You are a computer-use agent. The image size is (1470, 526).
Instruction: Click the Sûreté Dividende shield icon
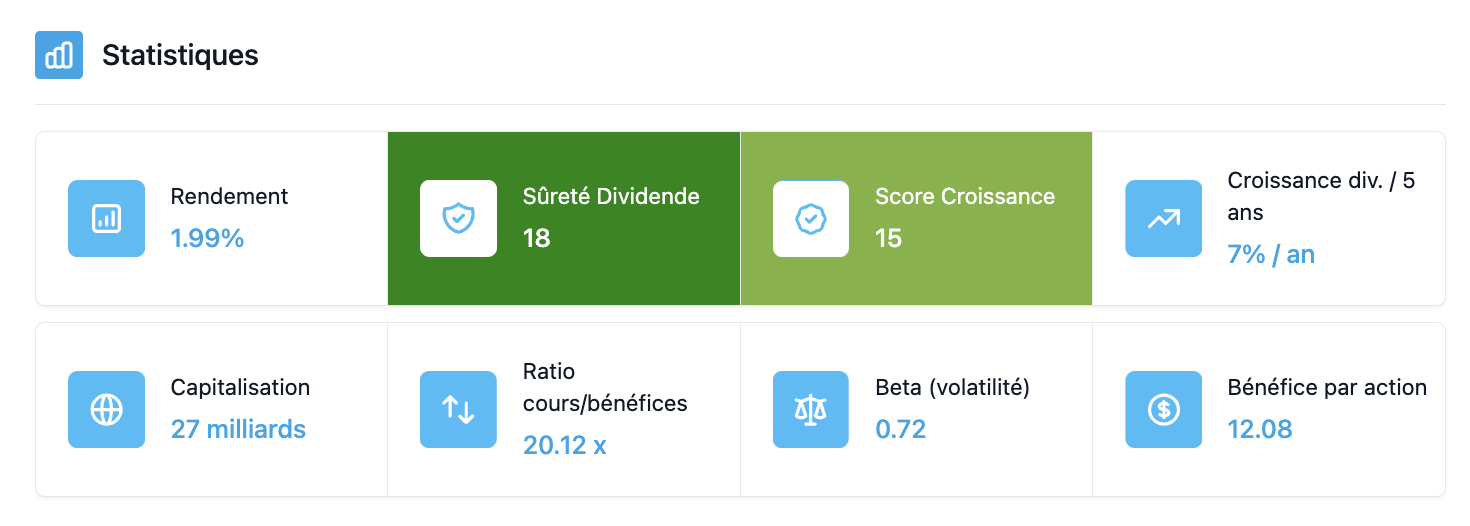click(x=458, y=218)
